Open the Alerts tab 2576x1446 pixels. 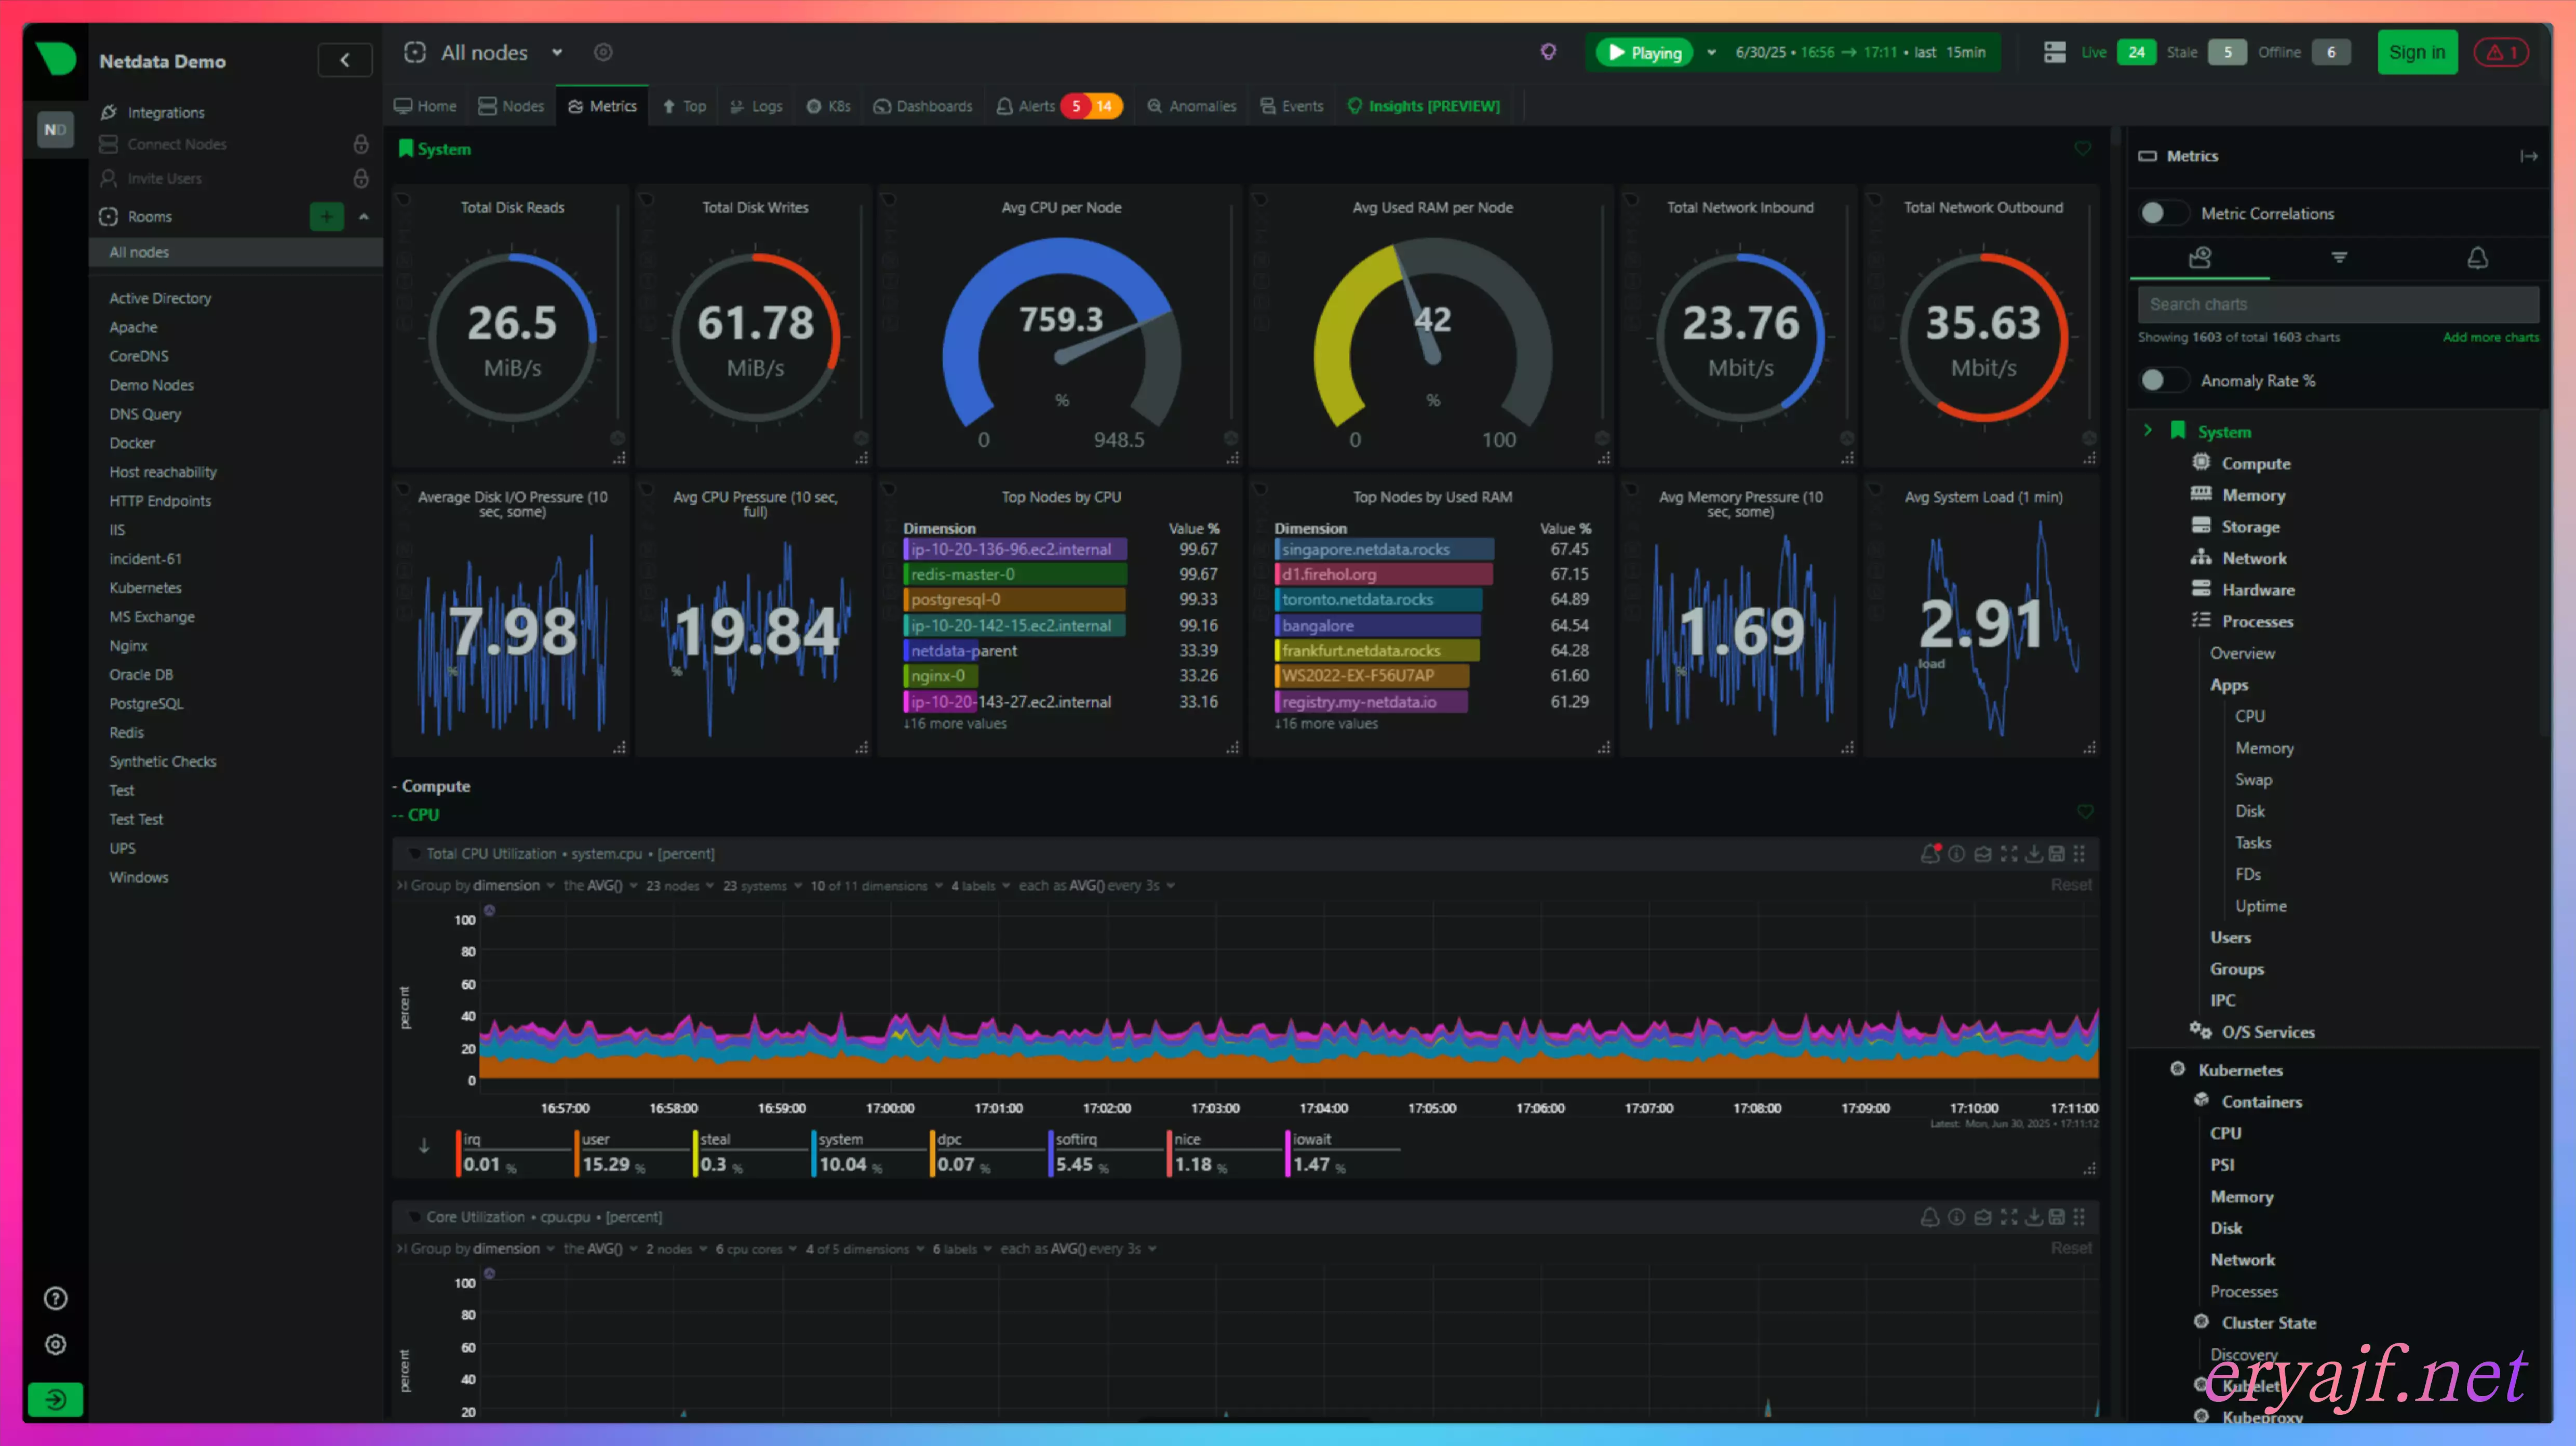(x=1058, y=106)
